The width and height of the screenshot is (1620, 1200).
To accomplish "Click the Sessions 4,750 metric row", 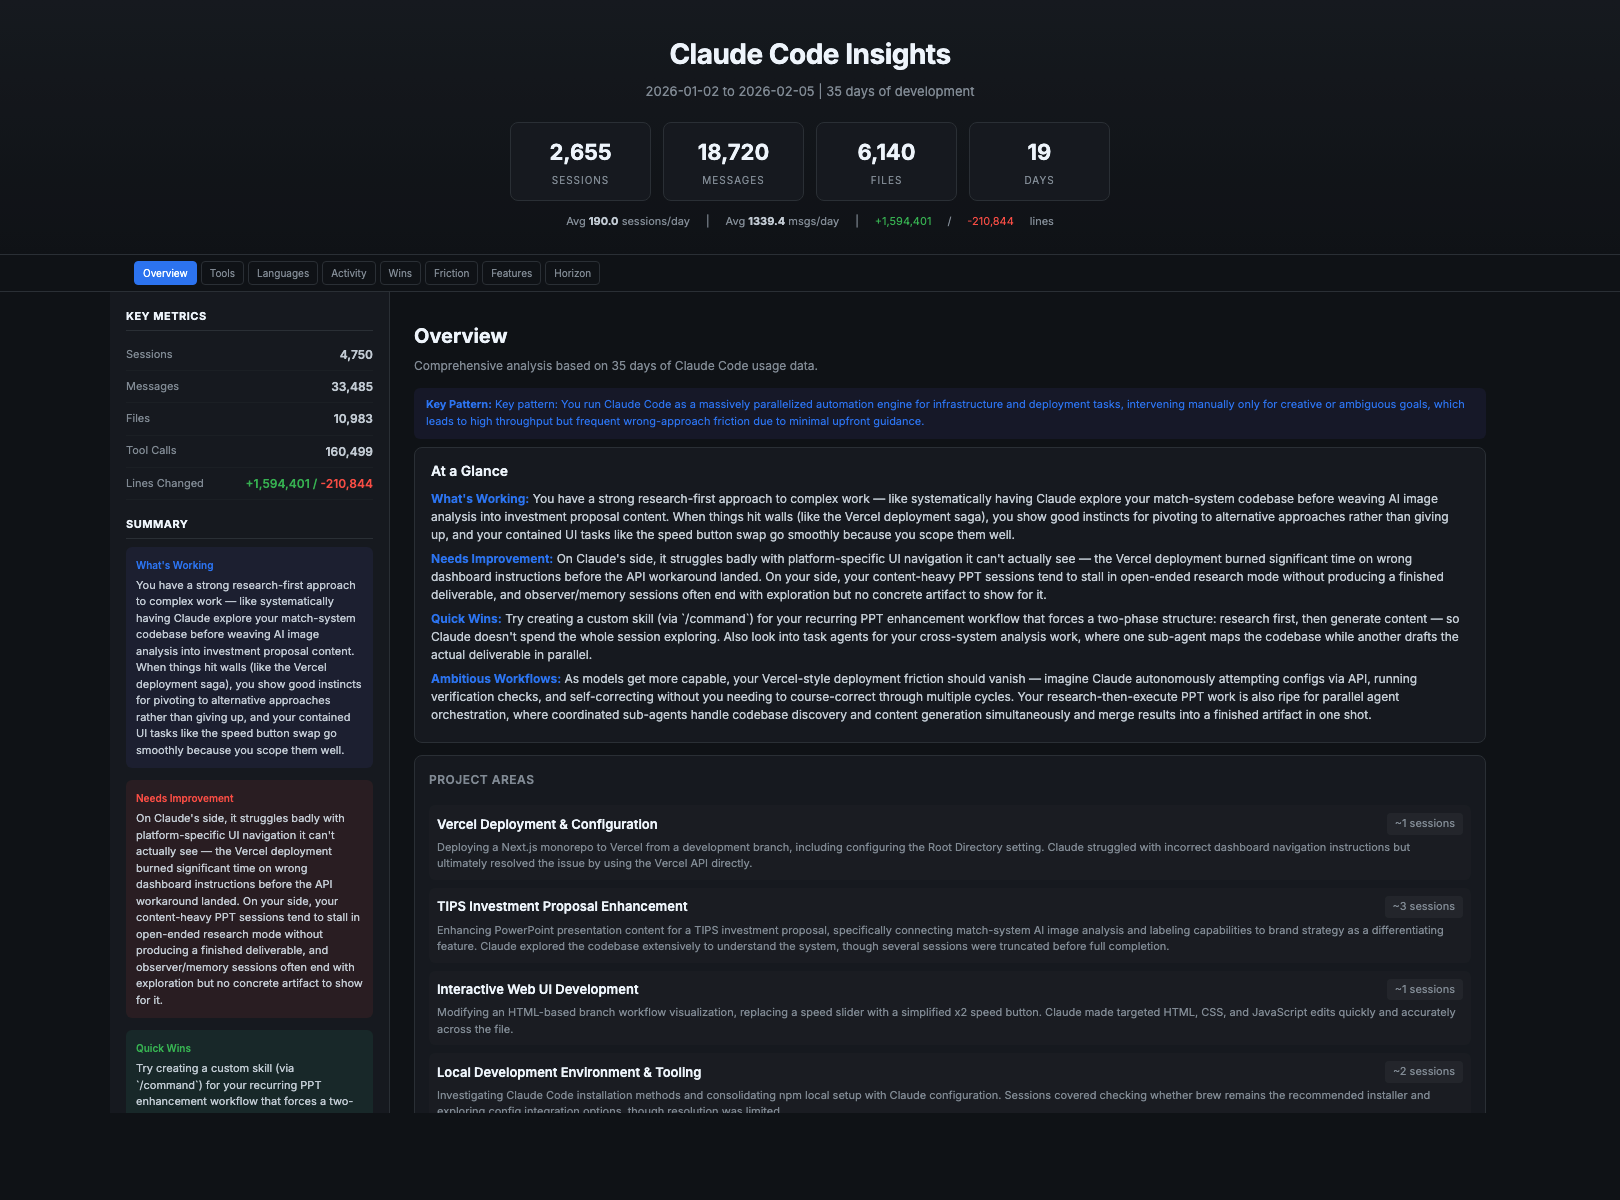I will 249,354.
